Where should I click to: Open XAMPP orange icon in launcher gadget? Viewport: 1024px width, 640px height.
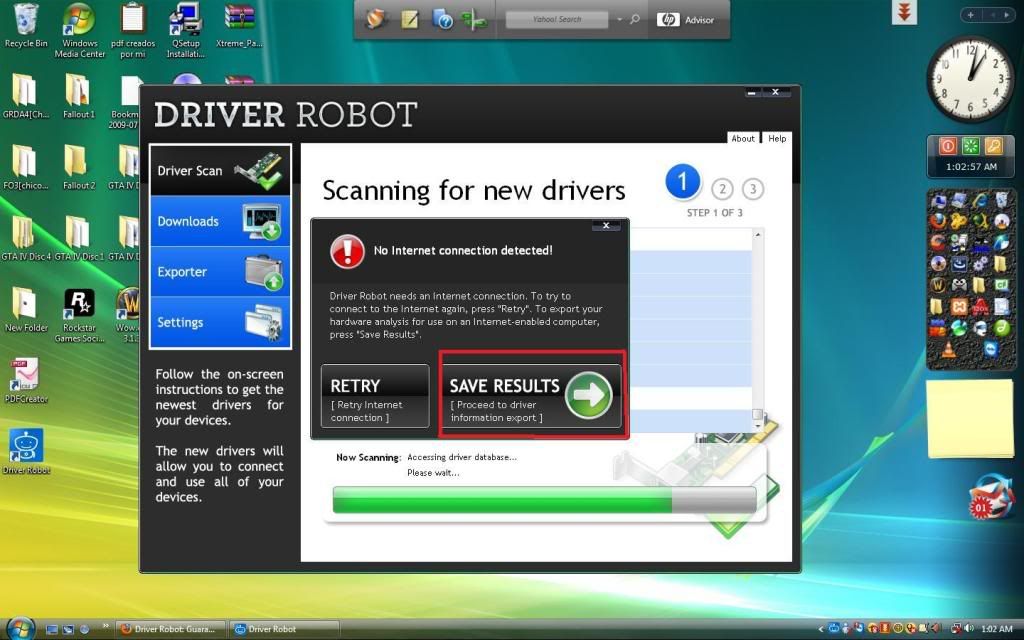tap(959, 306)
